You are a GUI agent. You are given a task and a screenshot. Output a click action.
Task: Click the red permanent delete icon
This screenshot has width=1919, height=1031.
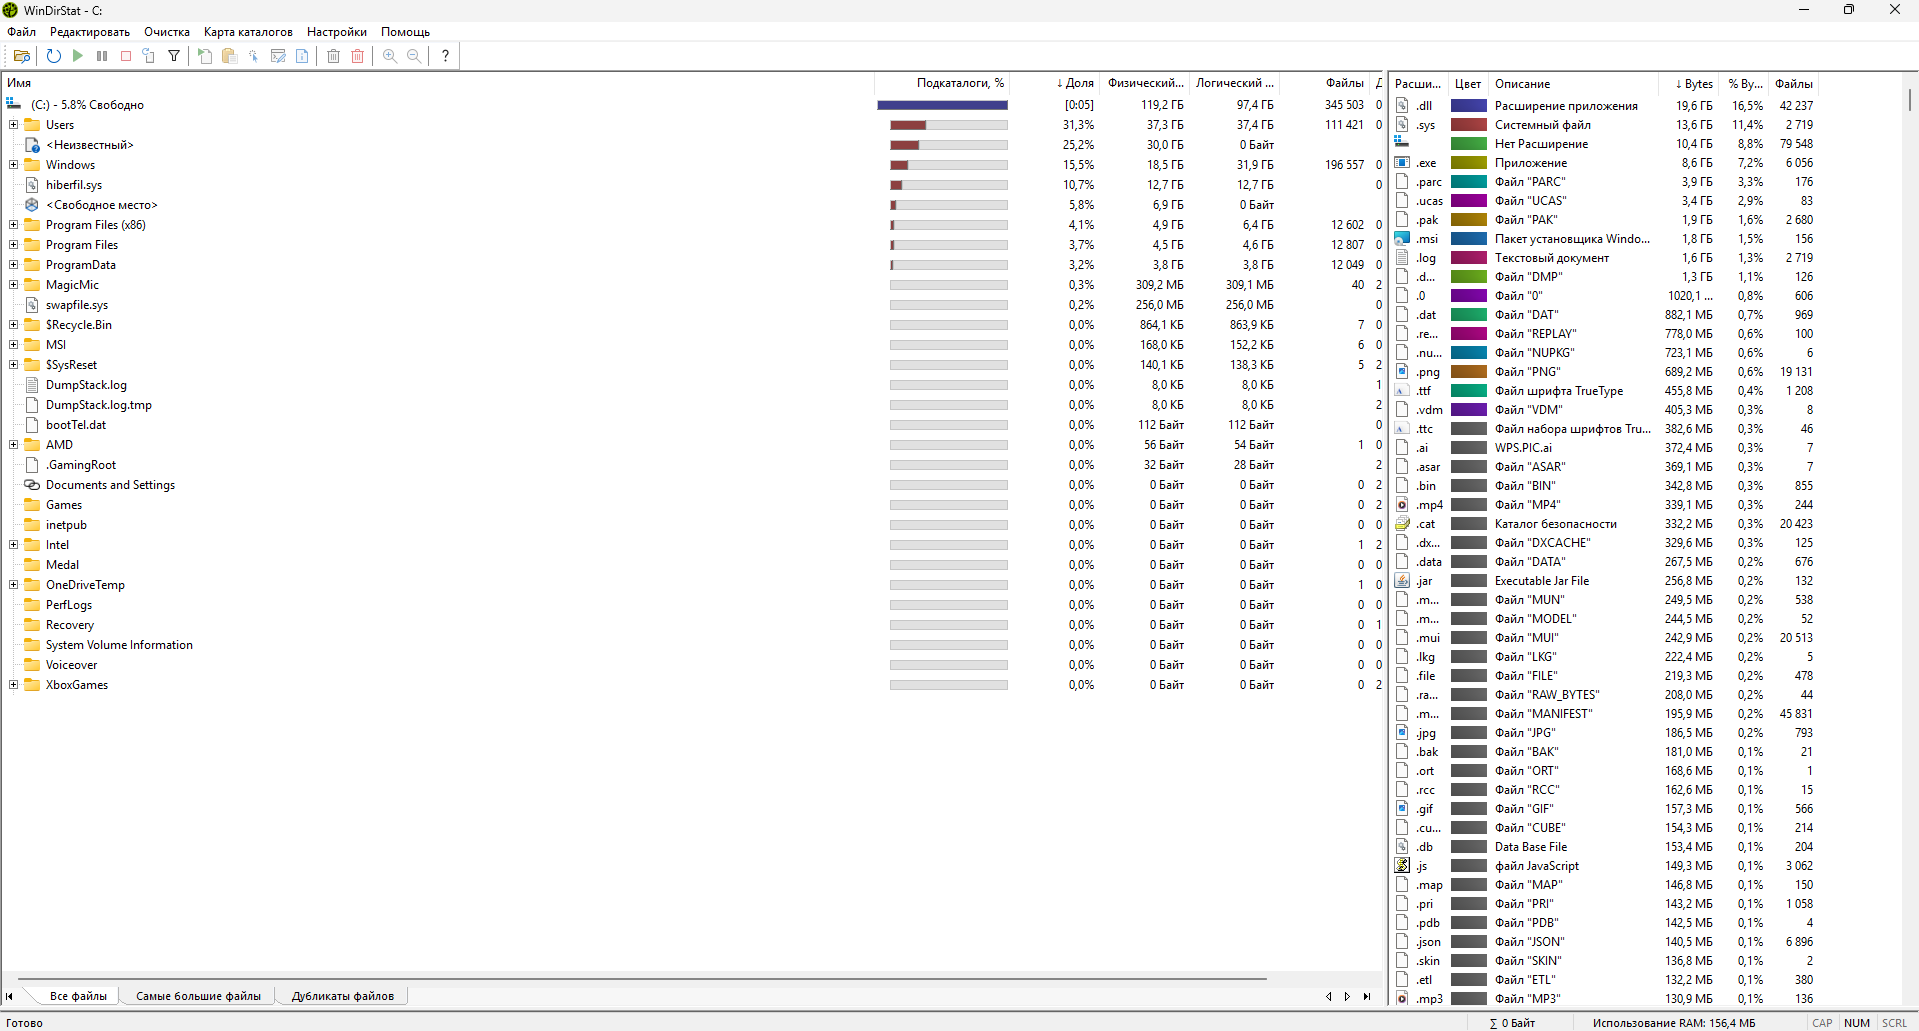click(358, 56)
